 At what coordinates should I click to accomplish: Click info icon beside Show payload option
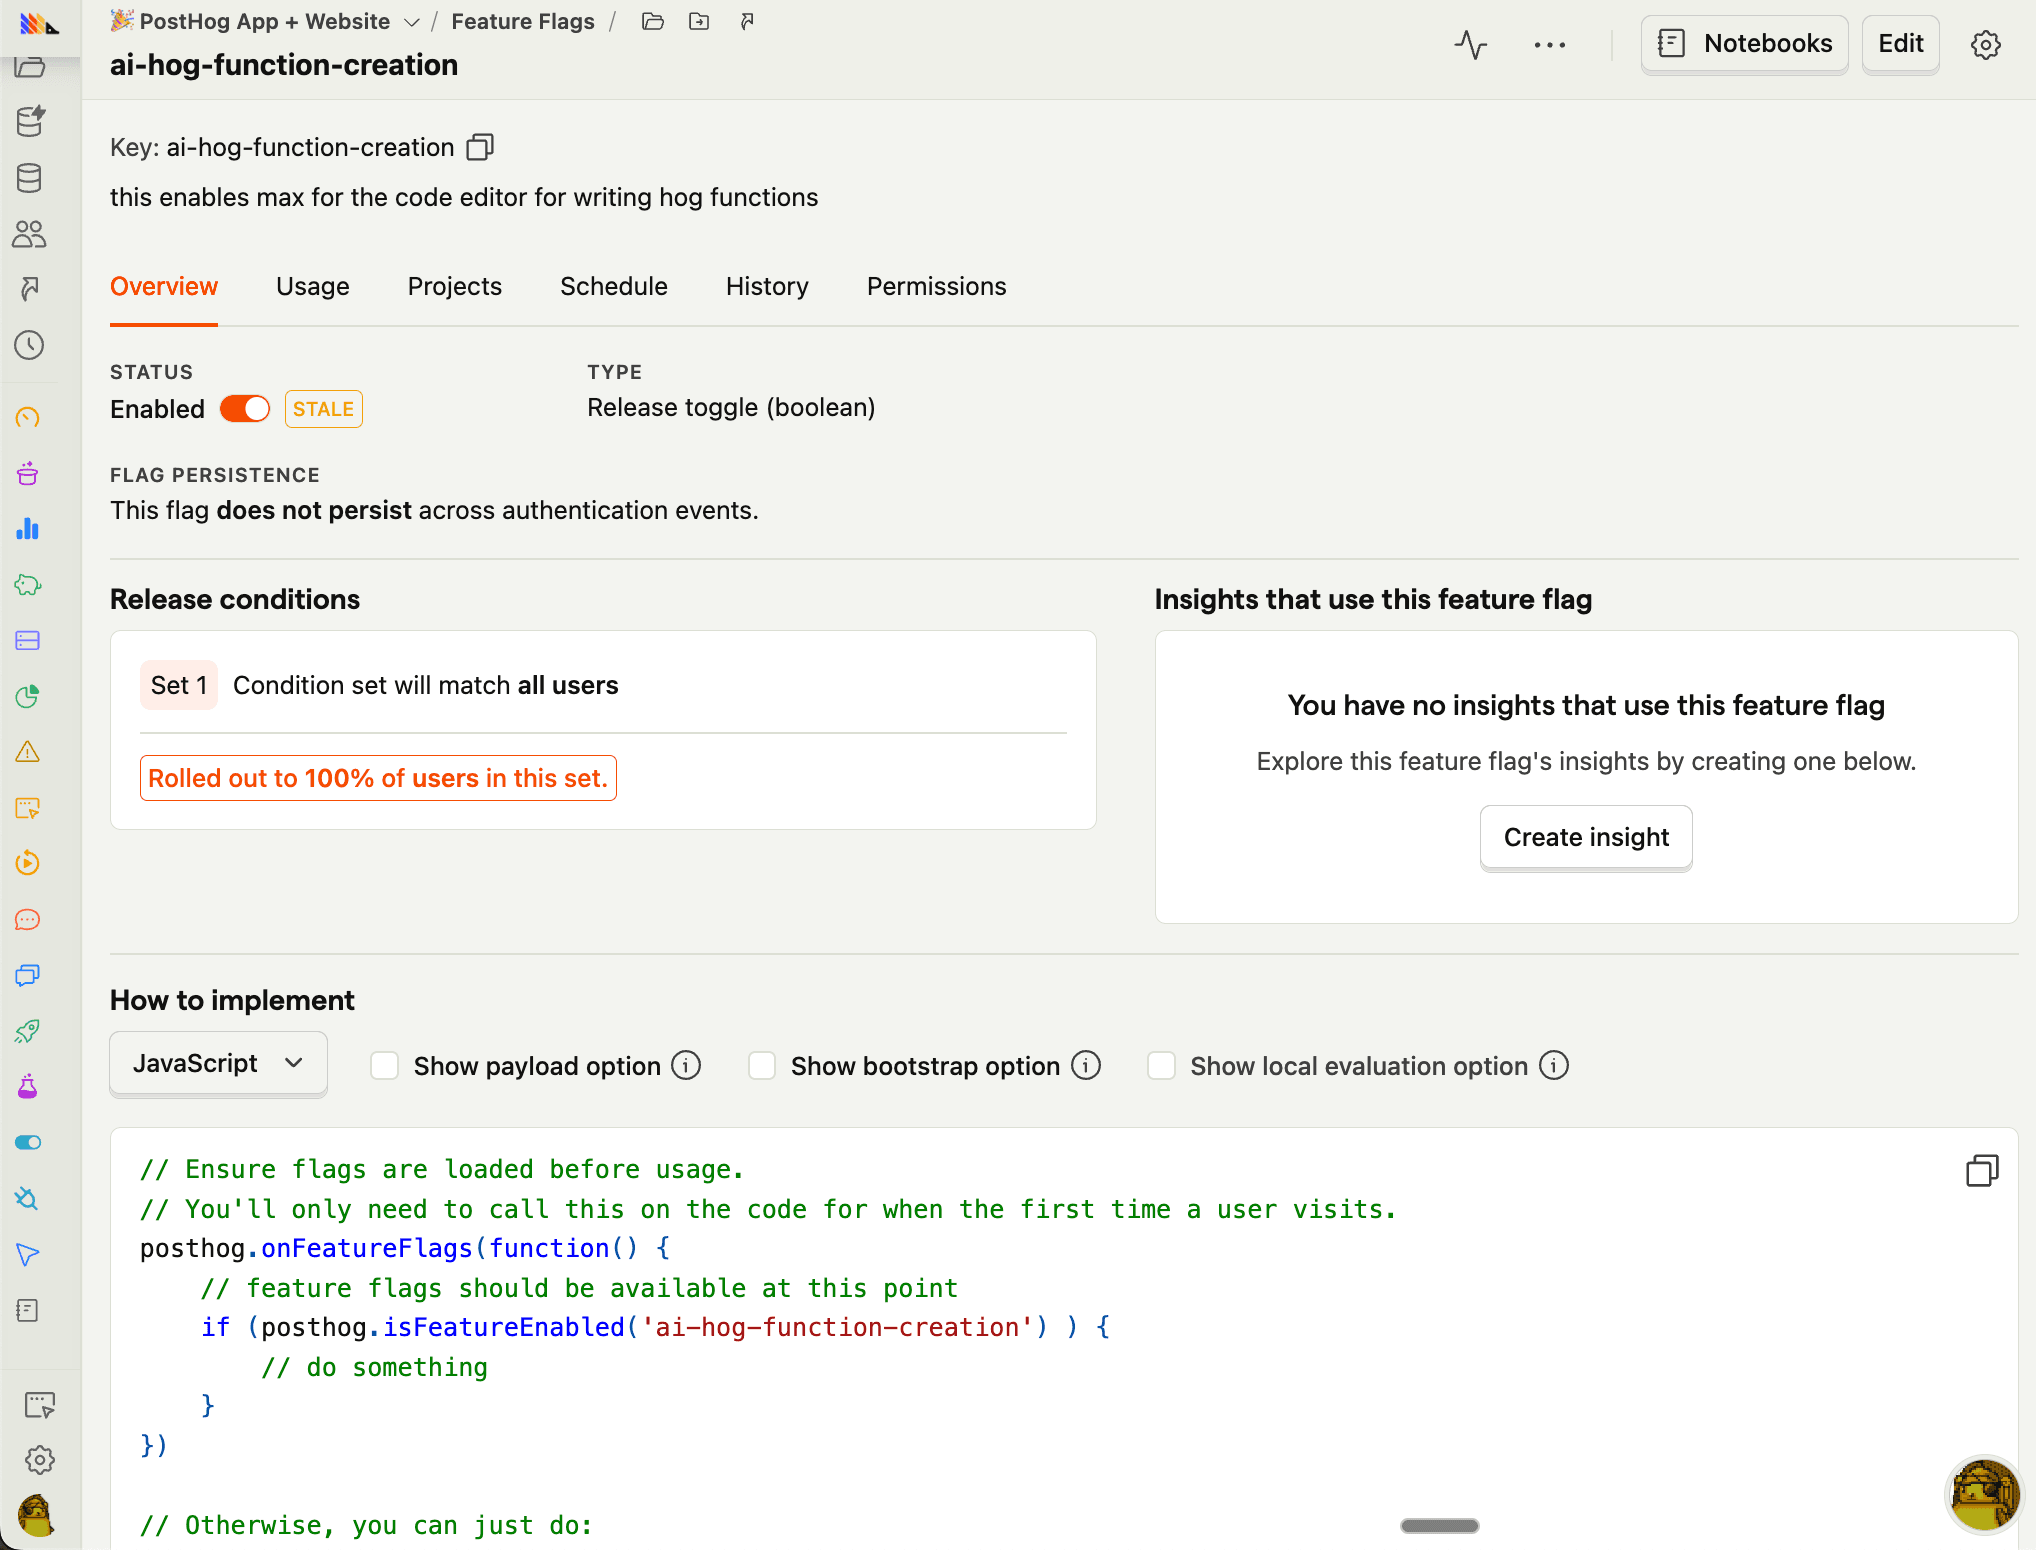coord(686,1066)
